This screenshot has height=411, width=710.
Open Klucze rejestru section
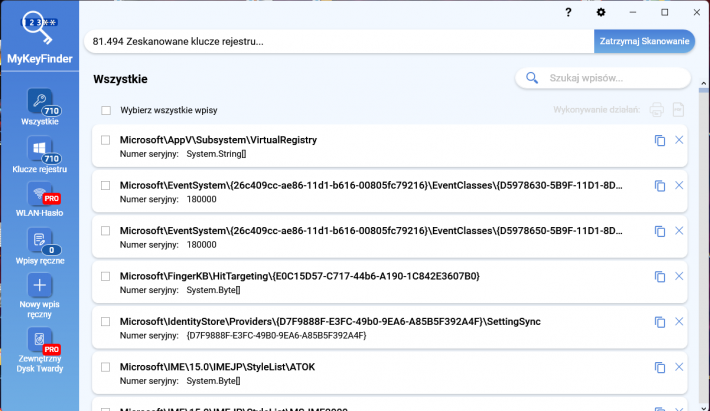(x=39, y=154)
